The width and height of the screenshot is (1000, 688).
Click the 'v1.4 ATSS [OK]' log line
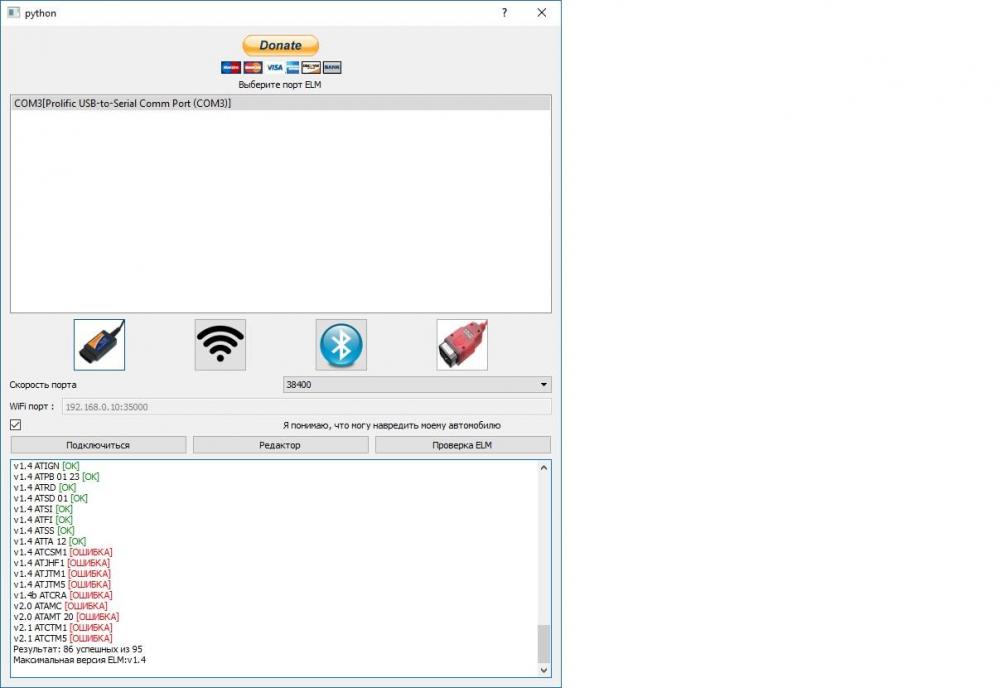[x=44, y=531]
